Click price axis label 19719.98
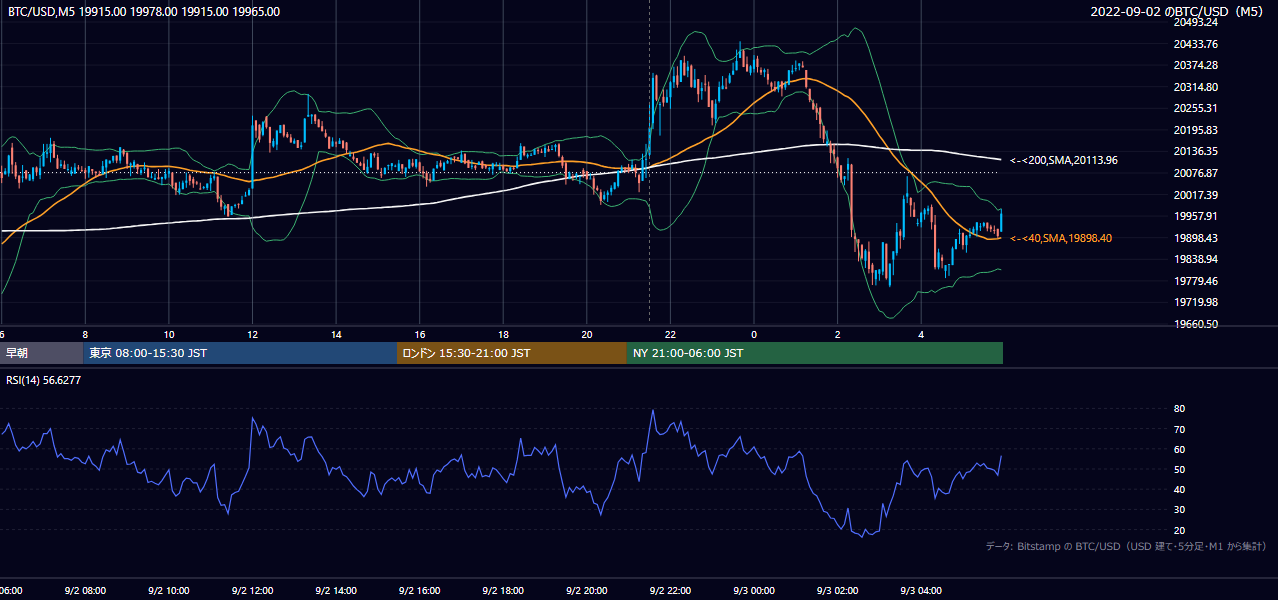This screenshot has height=600, width=1278. (1195, 302)
